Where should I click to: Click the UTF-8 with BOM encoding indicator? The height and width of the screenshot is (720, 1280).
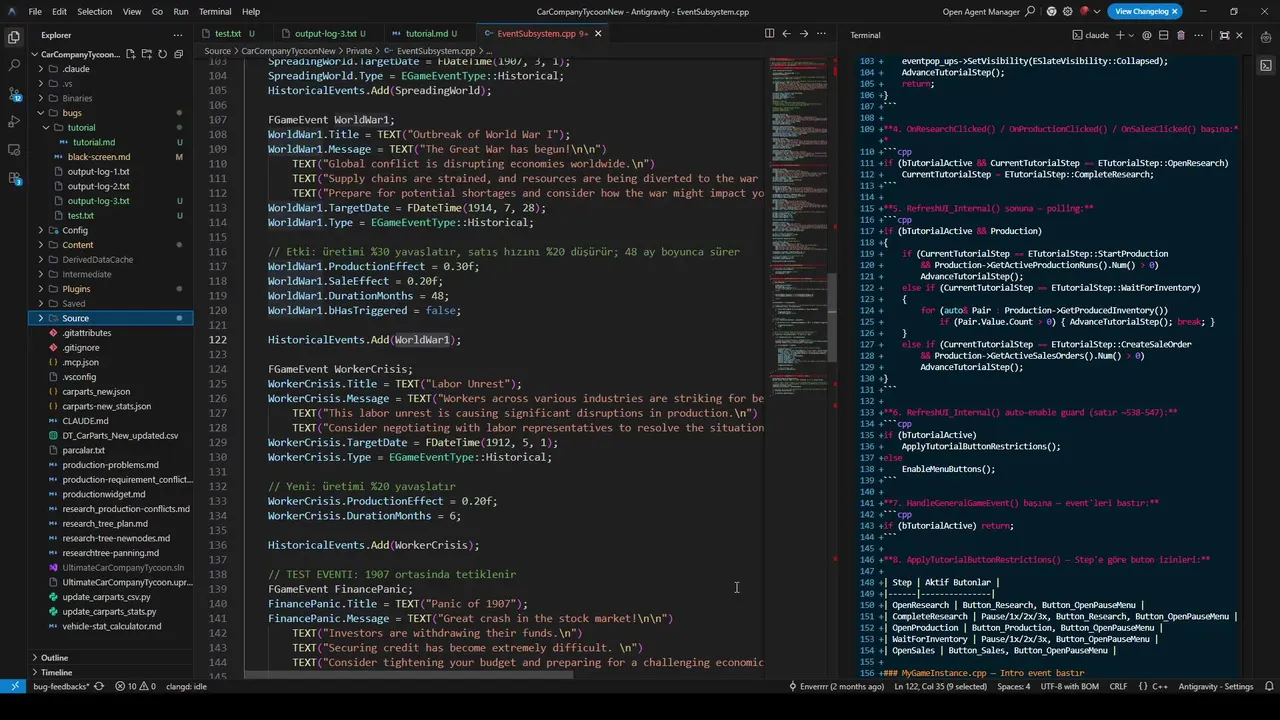[1069, 686]
